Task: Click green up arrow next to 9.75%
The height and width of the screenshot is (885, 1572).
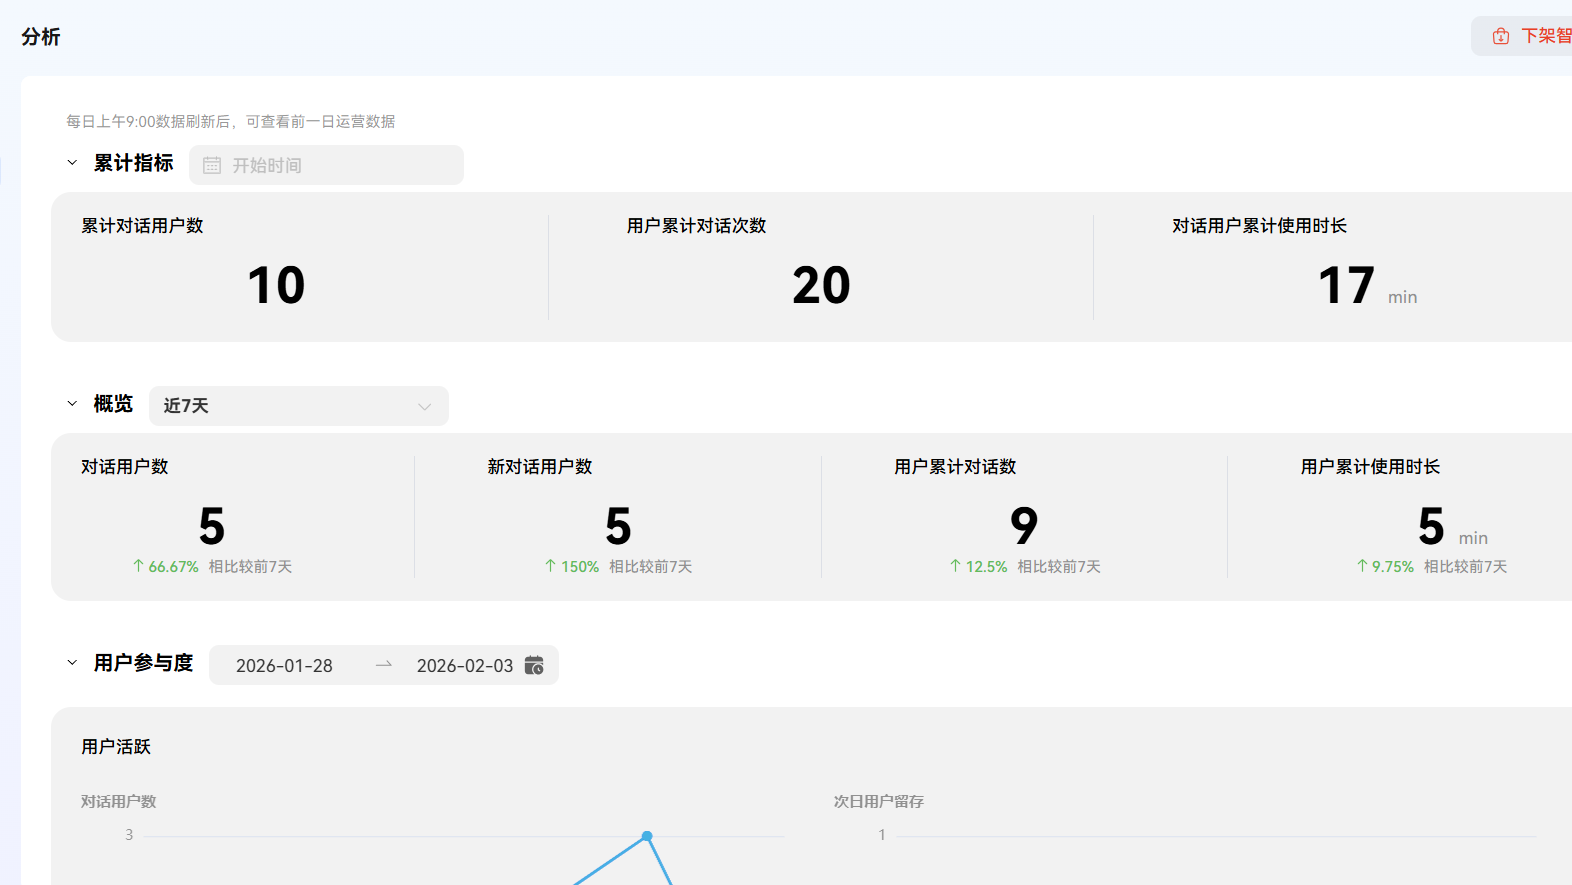Action: [x=1362, y=566]
